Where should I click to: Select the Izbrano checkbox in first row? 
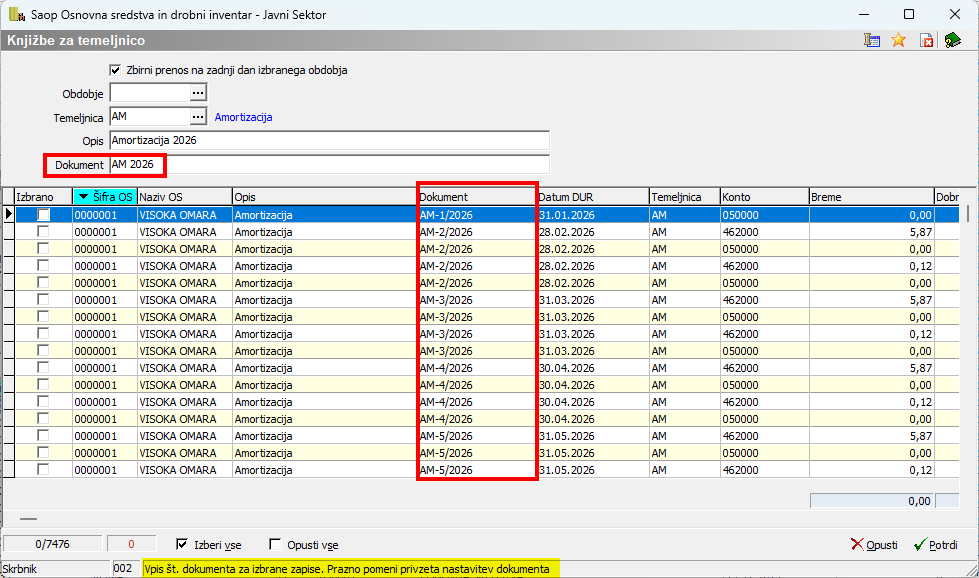[x=44, y=215]
